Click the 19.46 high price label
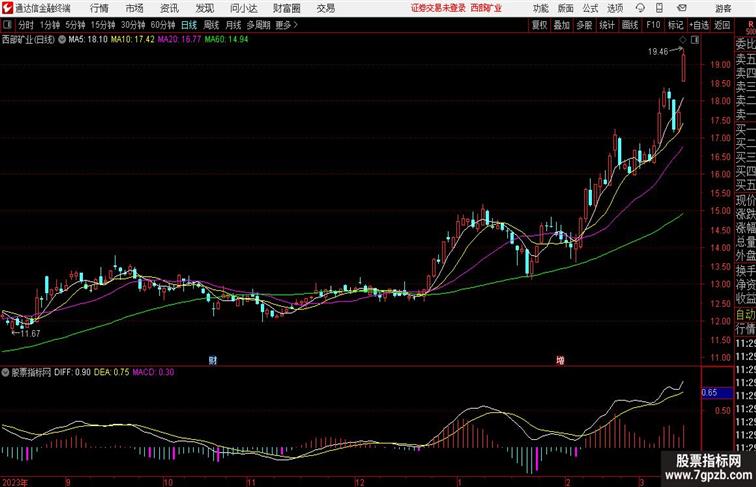Image resolution: width=756 pixels, height=487 pixels. coord(658,52)
